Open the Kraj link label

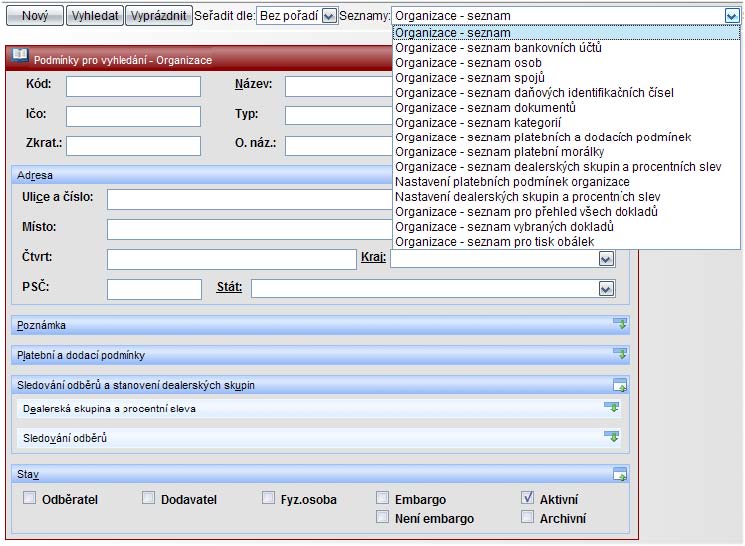point(373,257)
